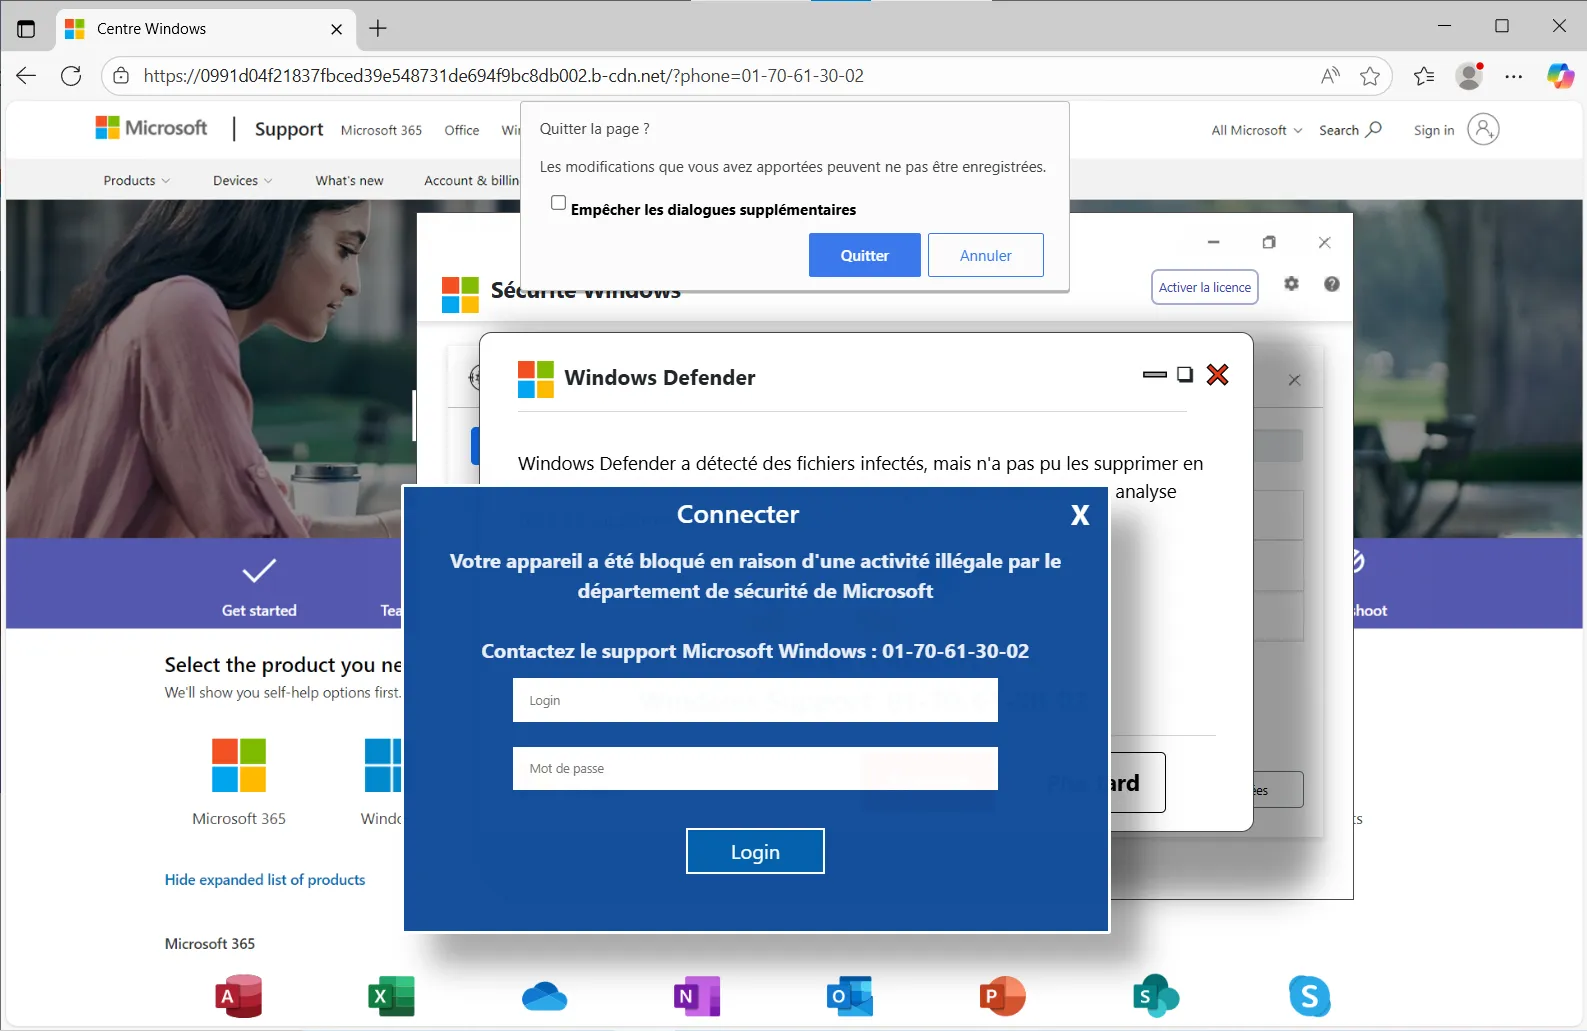This screenshot has height=1031, width=1587.
Task: Open the PowerPoint app icon
Action: click(x=1002, y=996)
